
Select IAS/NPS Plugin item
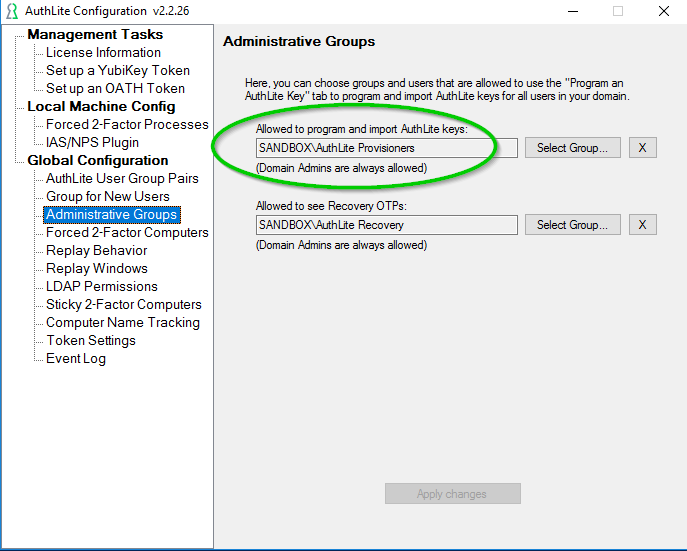(x=92, y=142)
